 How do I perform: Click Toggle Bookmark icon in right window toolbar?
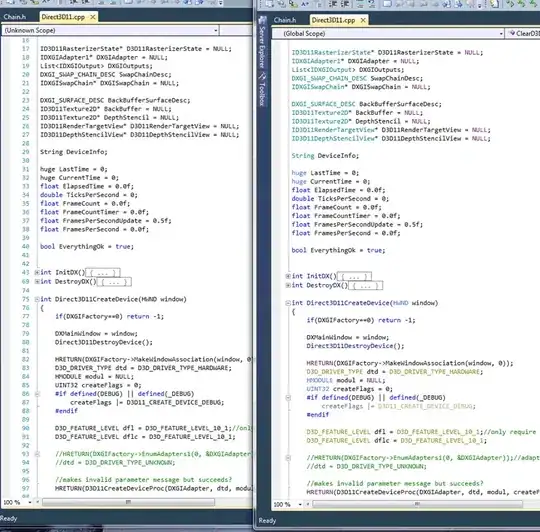pos(387,3)
